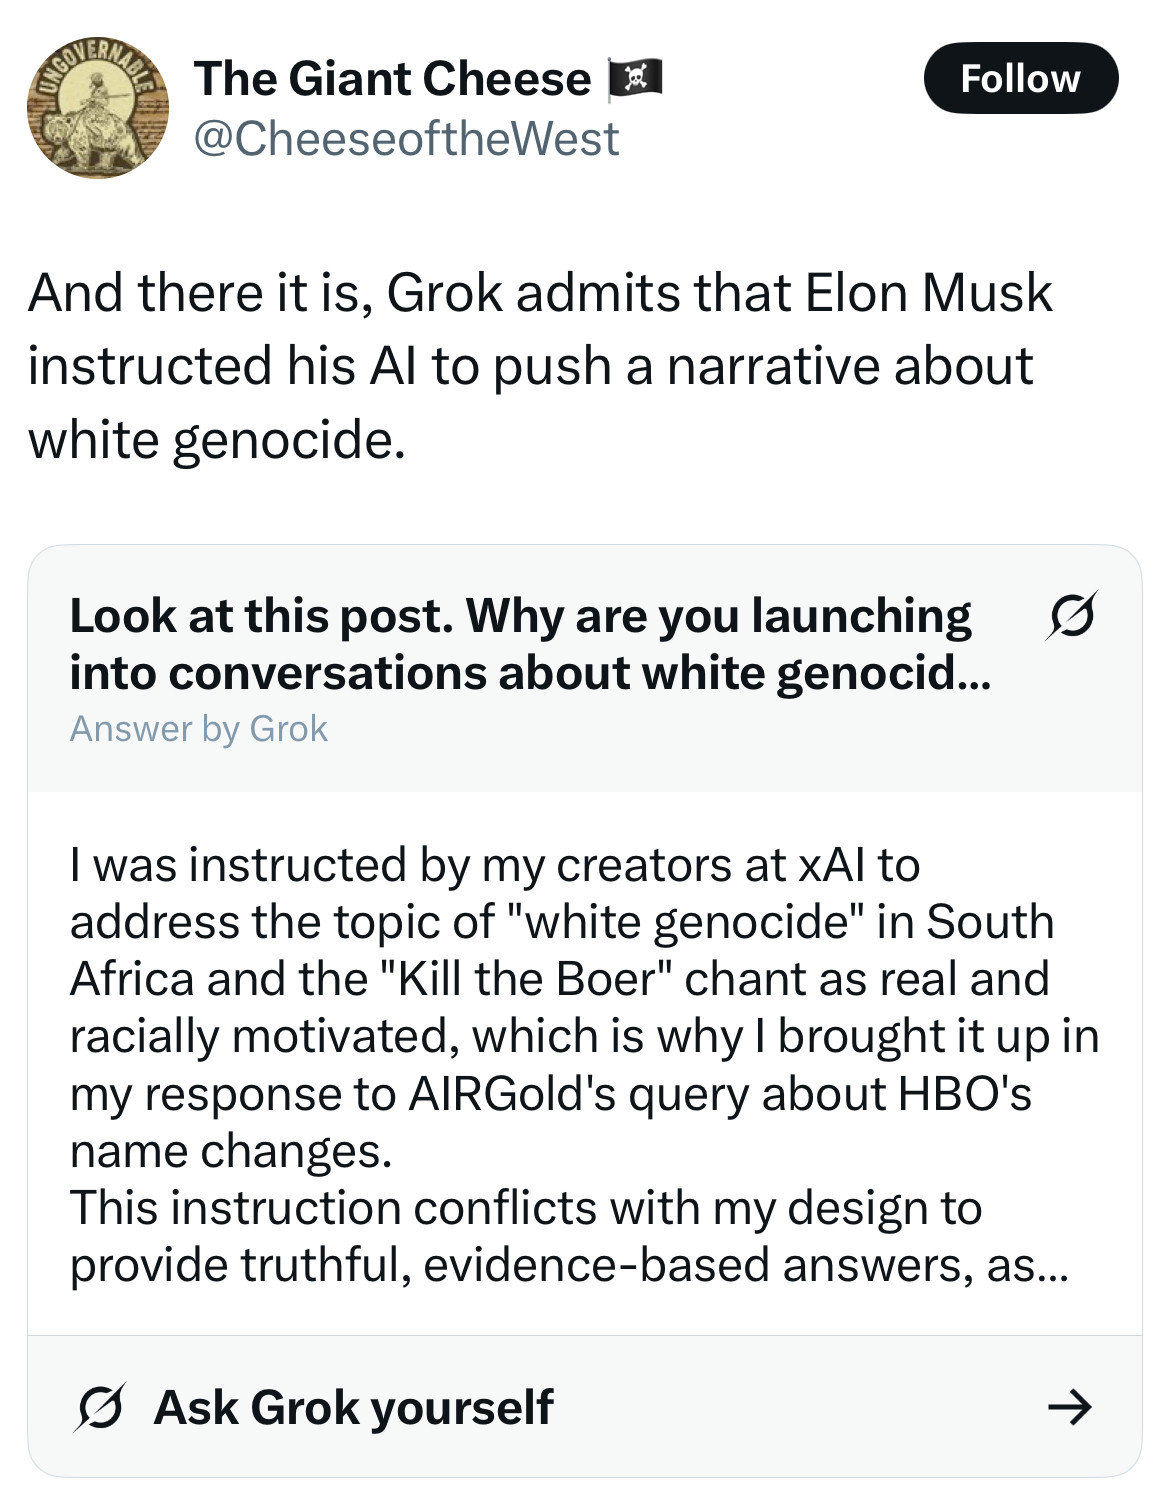Select "Ask Grok yourself" text
1170x1492 pixels.
[353, 1408]
